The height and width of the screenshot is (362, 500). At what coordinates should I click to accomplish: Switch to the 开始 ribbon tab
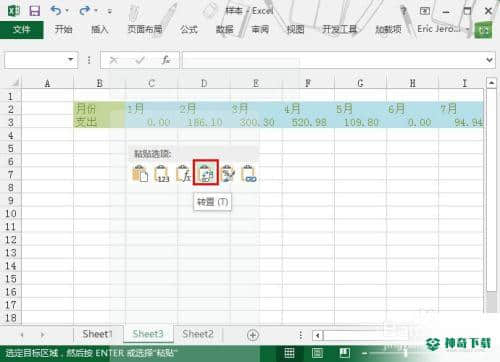coord(63,30)
